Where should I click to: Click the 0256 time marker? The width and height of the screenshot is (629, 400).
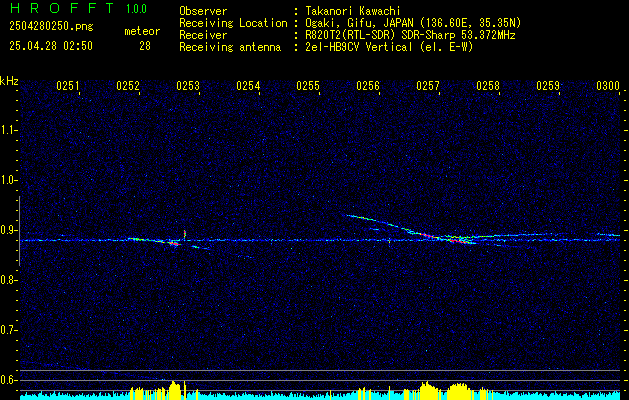coord(368,86)
